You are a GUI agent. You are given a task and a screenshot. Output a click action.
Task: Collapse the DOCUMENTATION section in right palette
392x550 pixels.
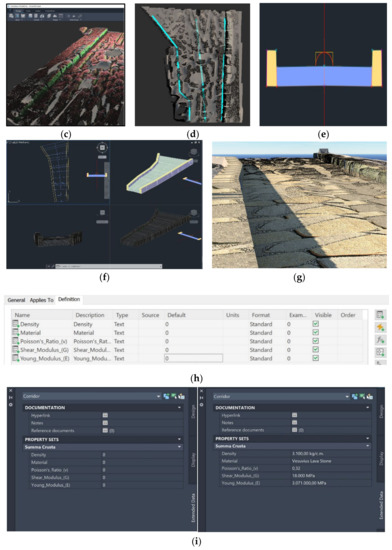click(x=367, y=408)
